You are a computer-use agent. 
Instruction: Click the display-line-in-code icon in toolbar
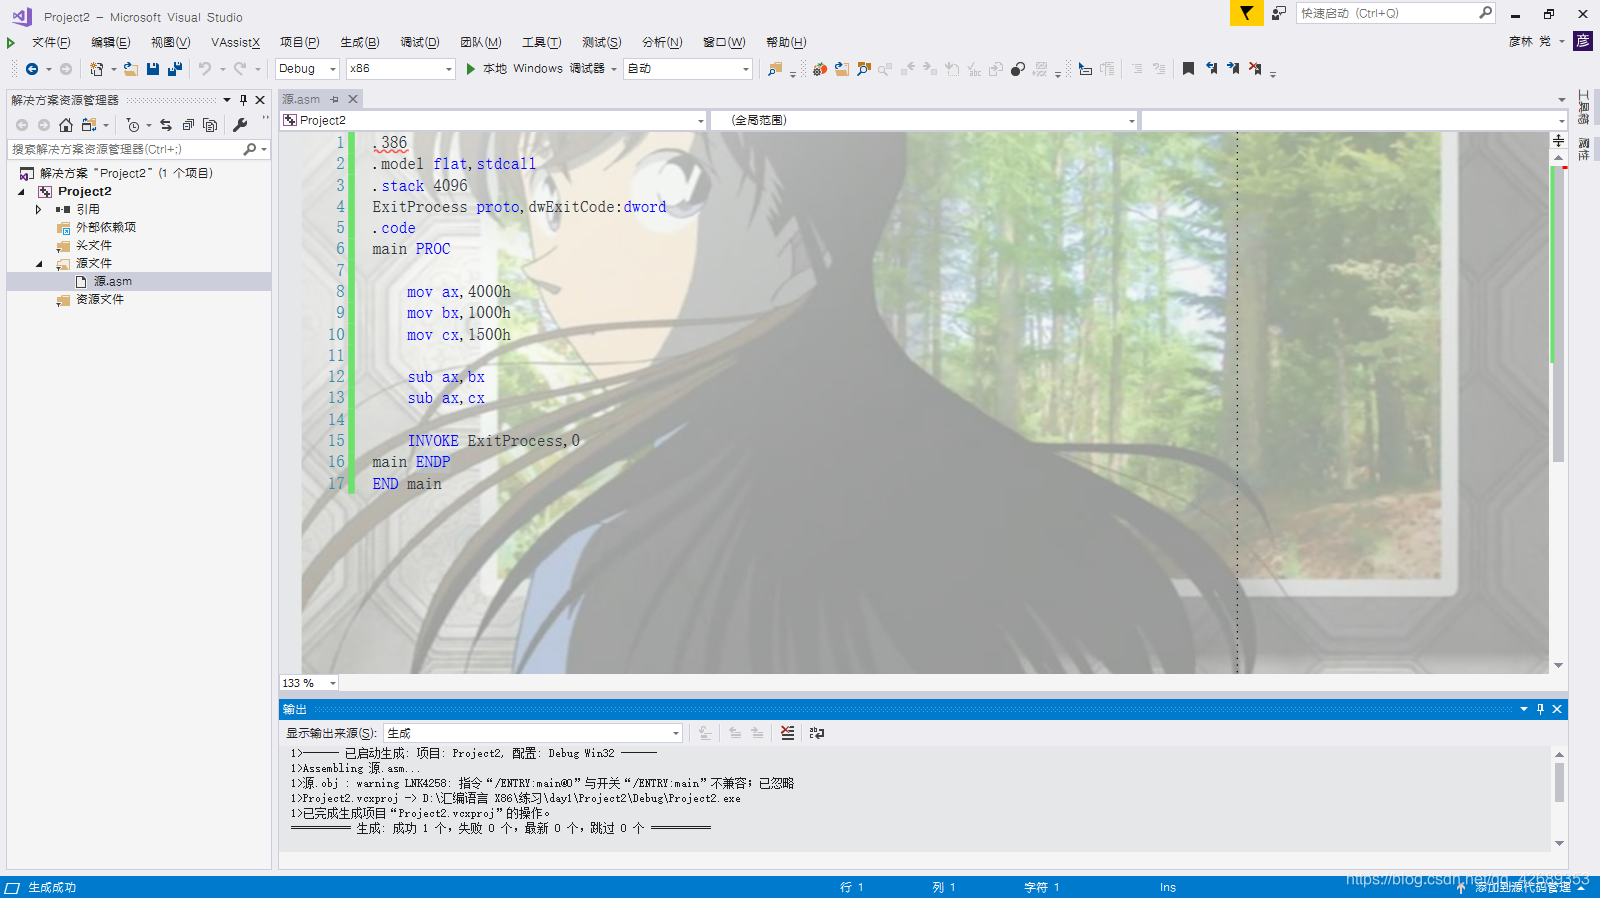[x=1085, y=69]
